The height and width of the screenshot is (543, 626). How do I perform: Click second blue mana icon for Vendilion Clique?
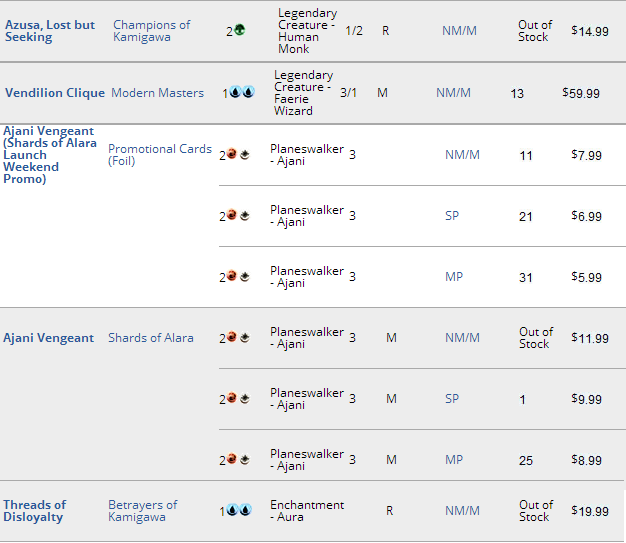click(248, 92)
